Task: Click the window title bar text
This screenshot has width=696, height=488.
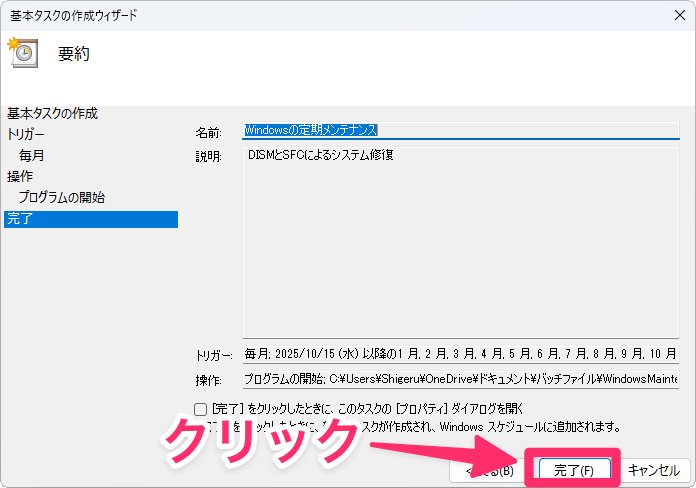Action: (x=72, y=15)
